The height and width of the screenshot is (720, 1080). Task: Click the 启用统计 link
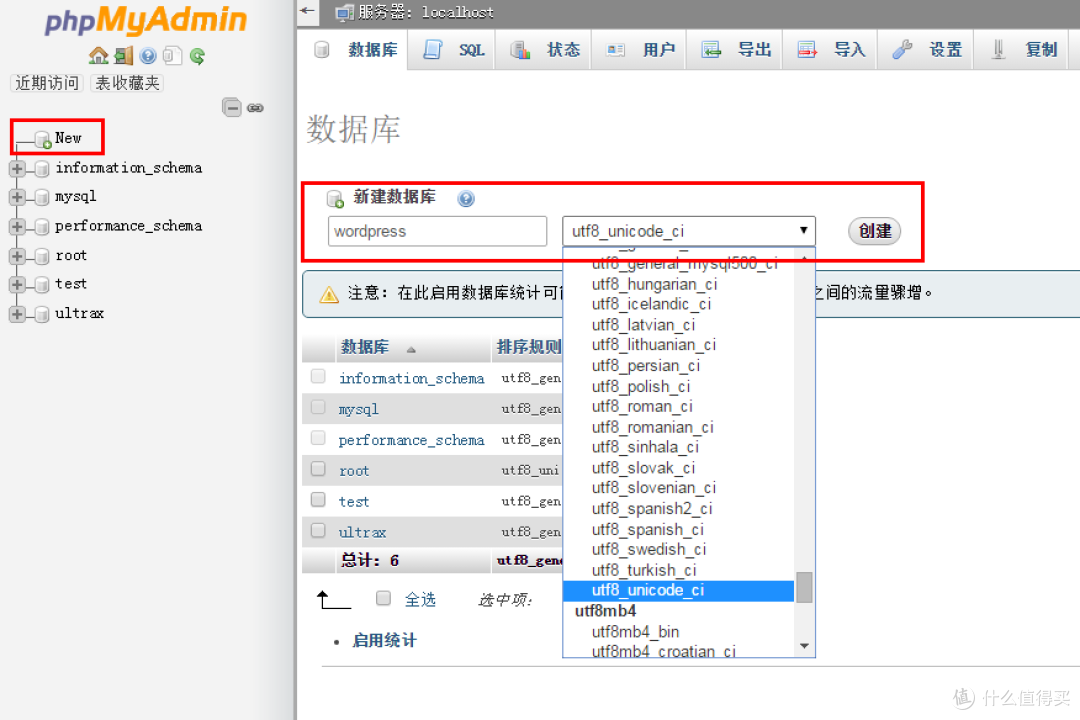point(384,640)
